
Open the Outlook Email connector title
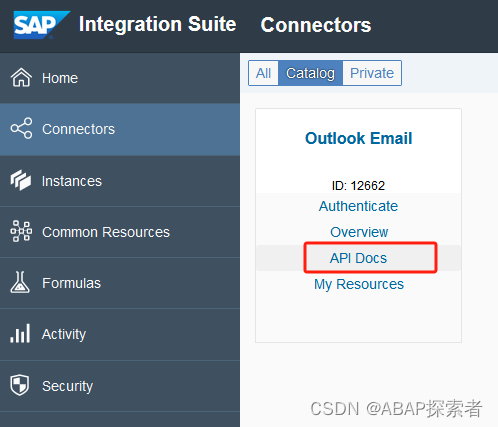coord(359,138)
